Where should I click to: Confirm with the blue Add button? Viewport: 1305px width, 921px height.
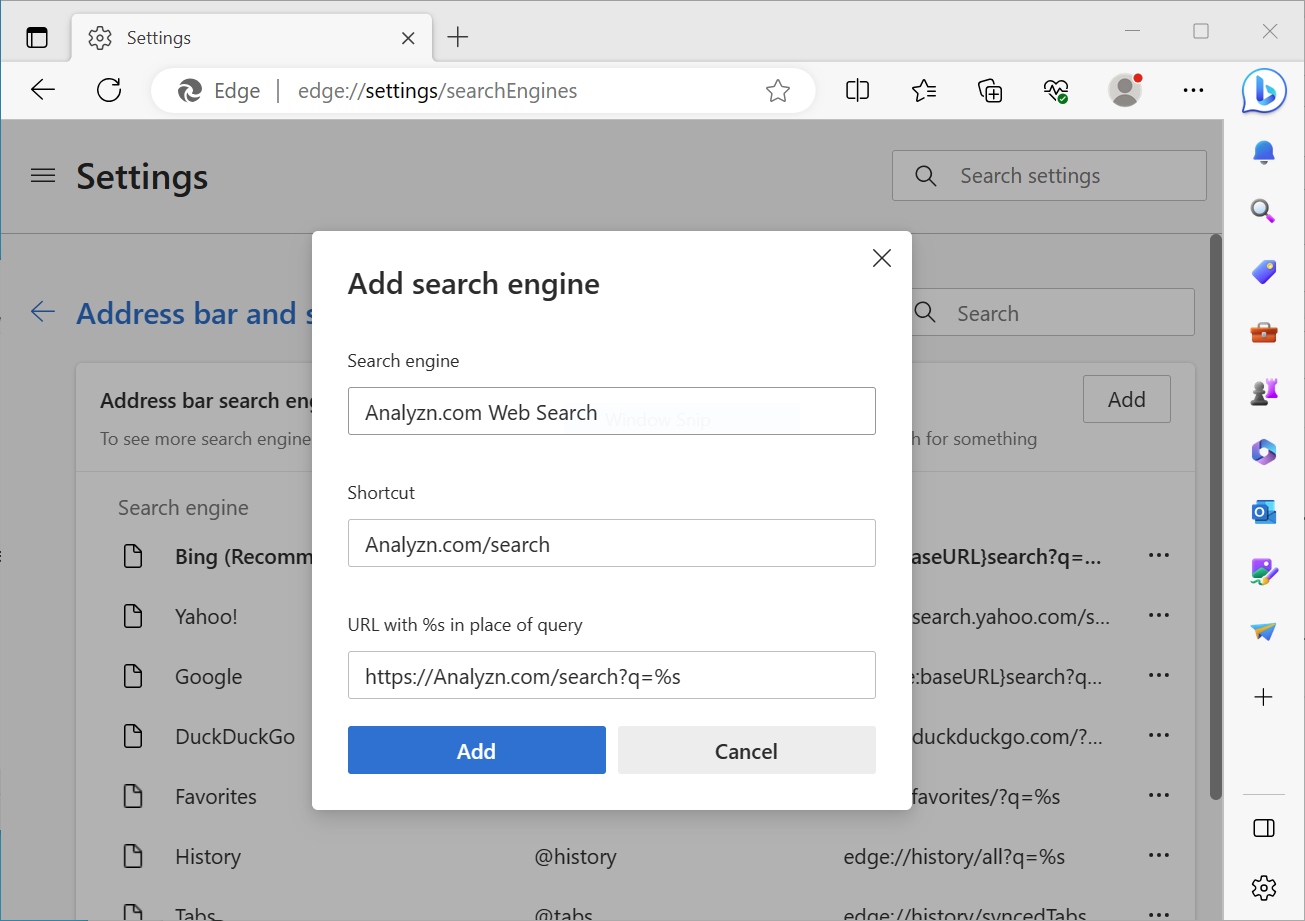click(477, 750)
